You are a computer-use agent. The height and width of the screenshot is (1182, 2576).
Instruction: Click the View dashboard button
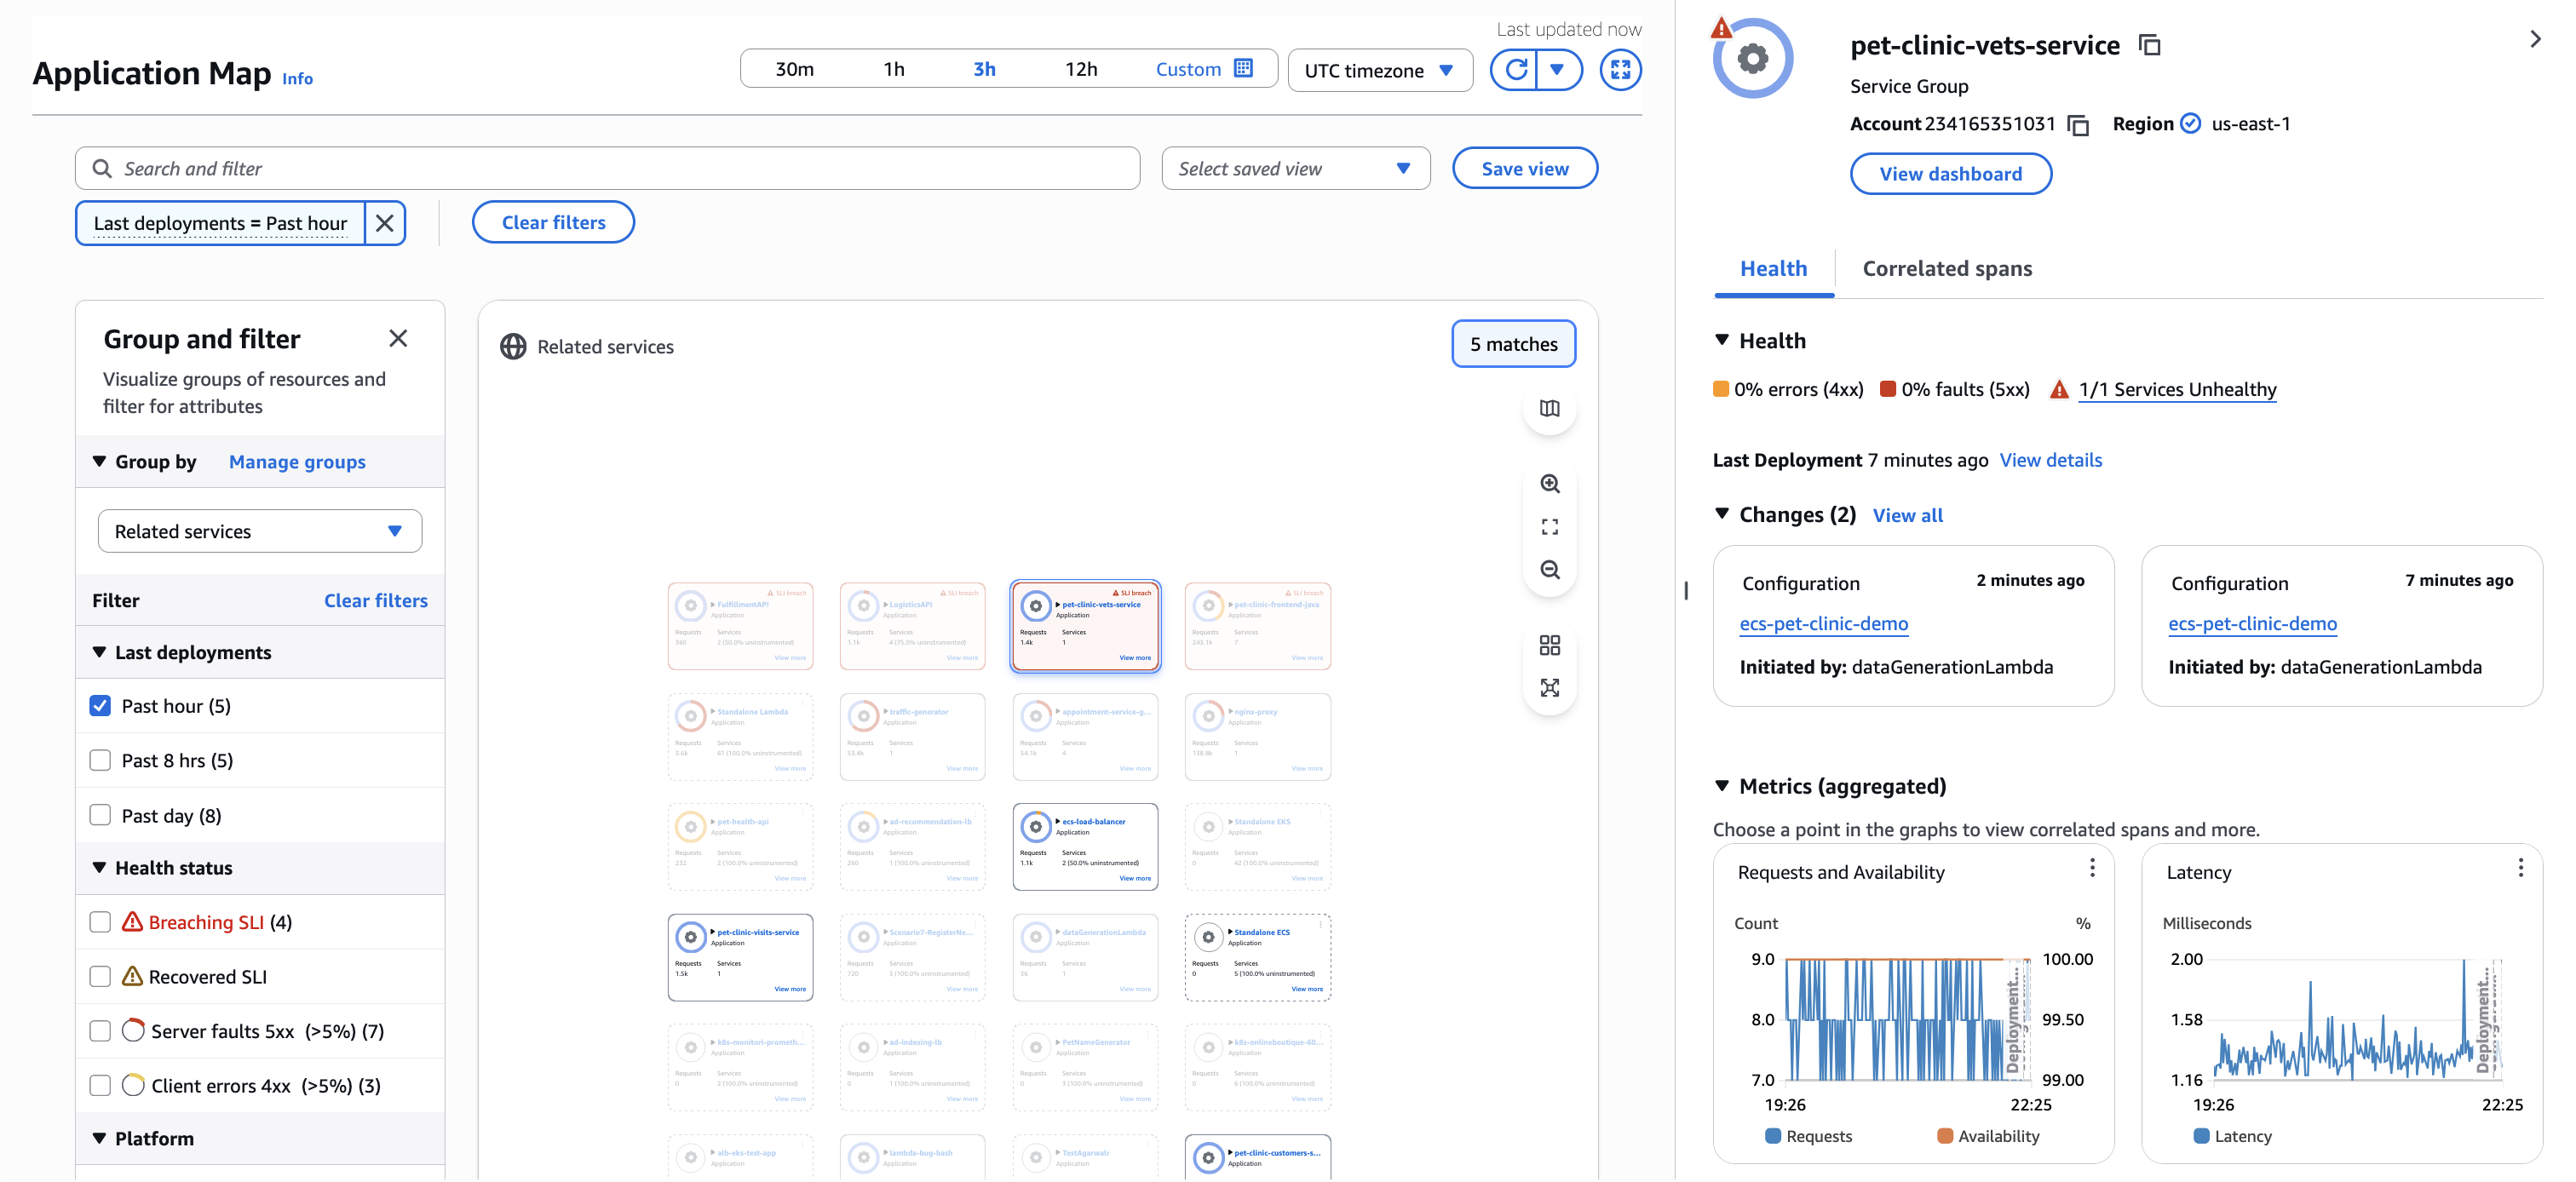coord(1950,173)
